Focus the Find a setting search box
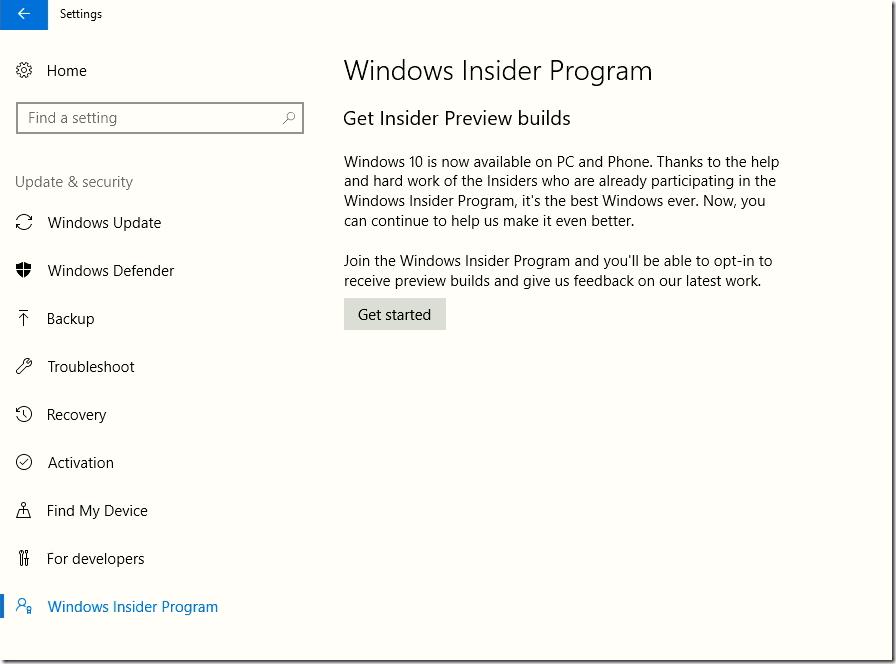Image resolution: width=896 pixels, height=664 pixels. (x=160, y=118)
